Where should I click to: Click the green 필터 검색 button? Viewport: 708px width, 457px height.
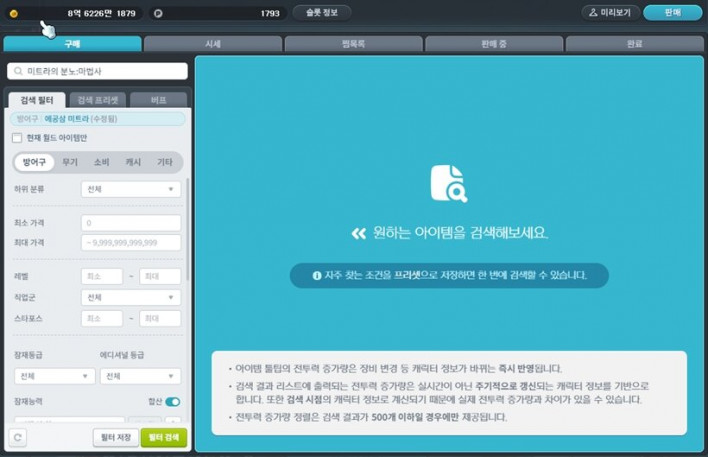click(x=164, y=437)
